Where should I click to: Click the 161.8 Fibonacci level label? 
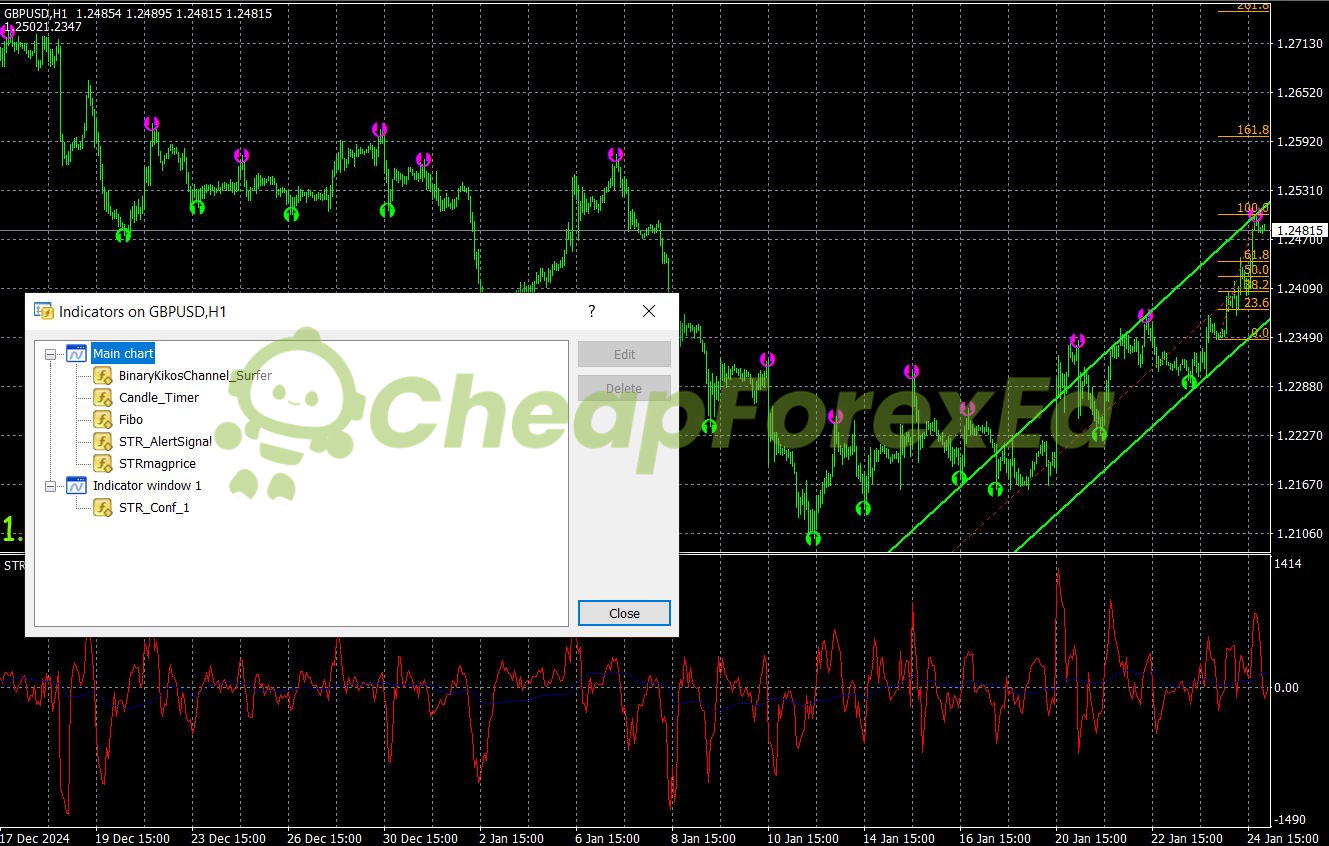pyautogui.click(x=1252, y=130)
